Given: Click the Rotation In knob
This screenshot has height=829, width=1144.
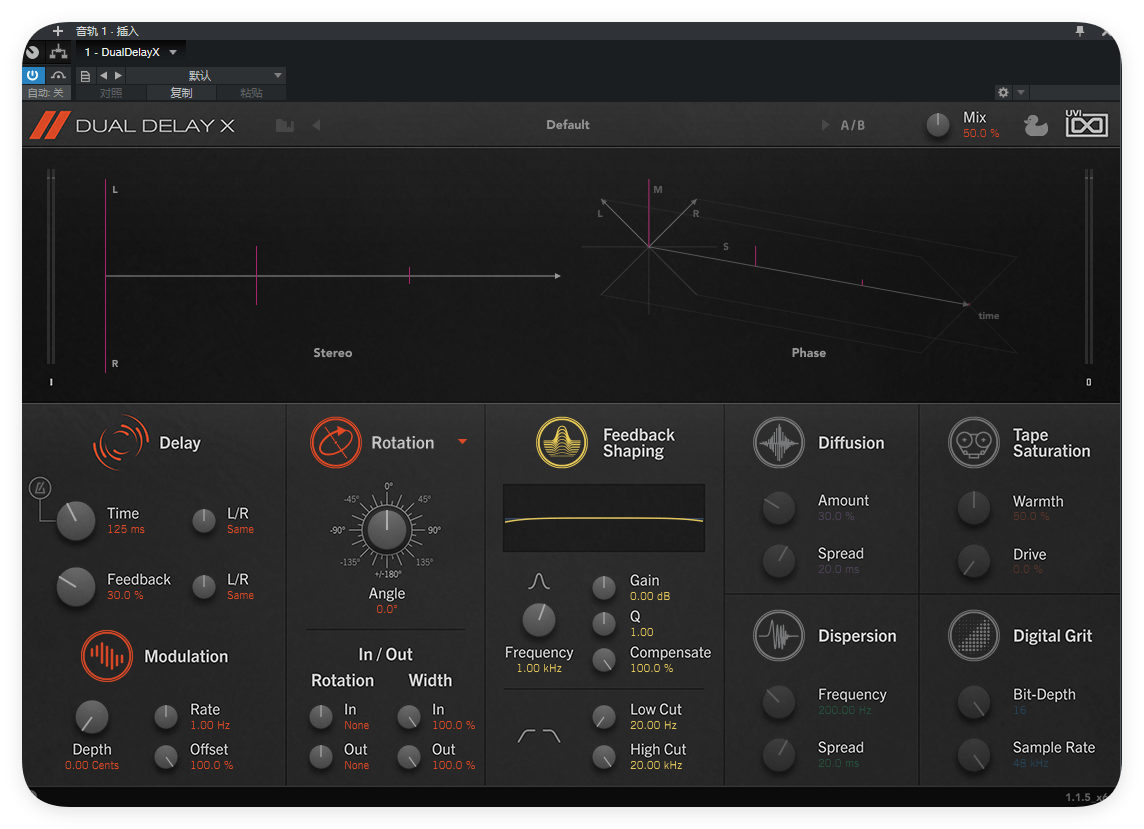Looking at the screenshot, I should tap(321, 717).
